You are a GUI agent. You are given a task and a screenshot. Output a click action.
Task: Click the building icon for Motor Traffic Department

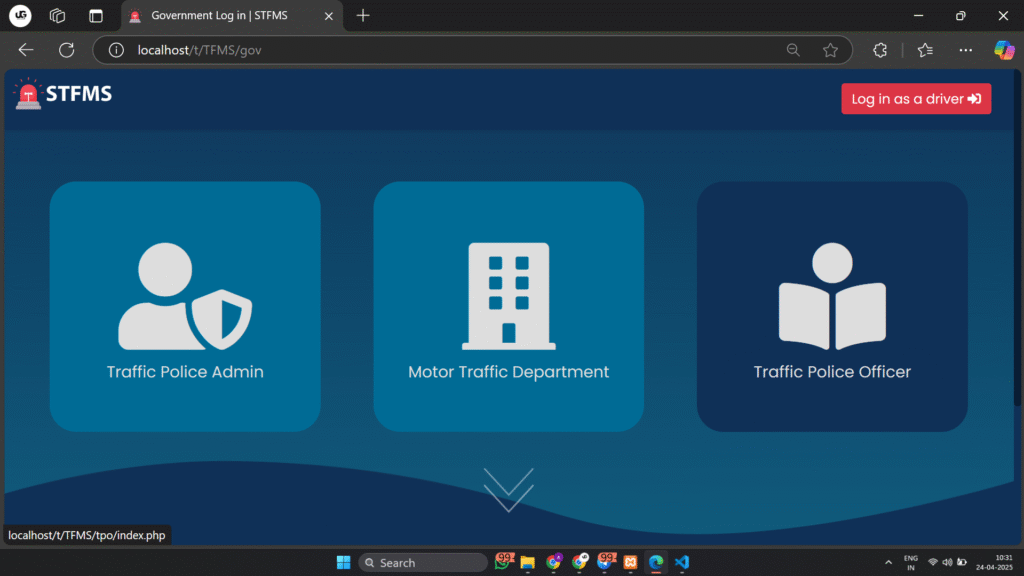(x=509, y=296)
